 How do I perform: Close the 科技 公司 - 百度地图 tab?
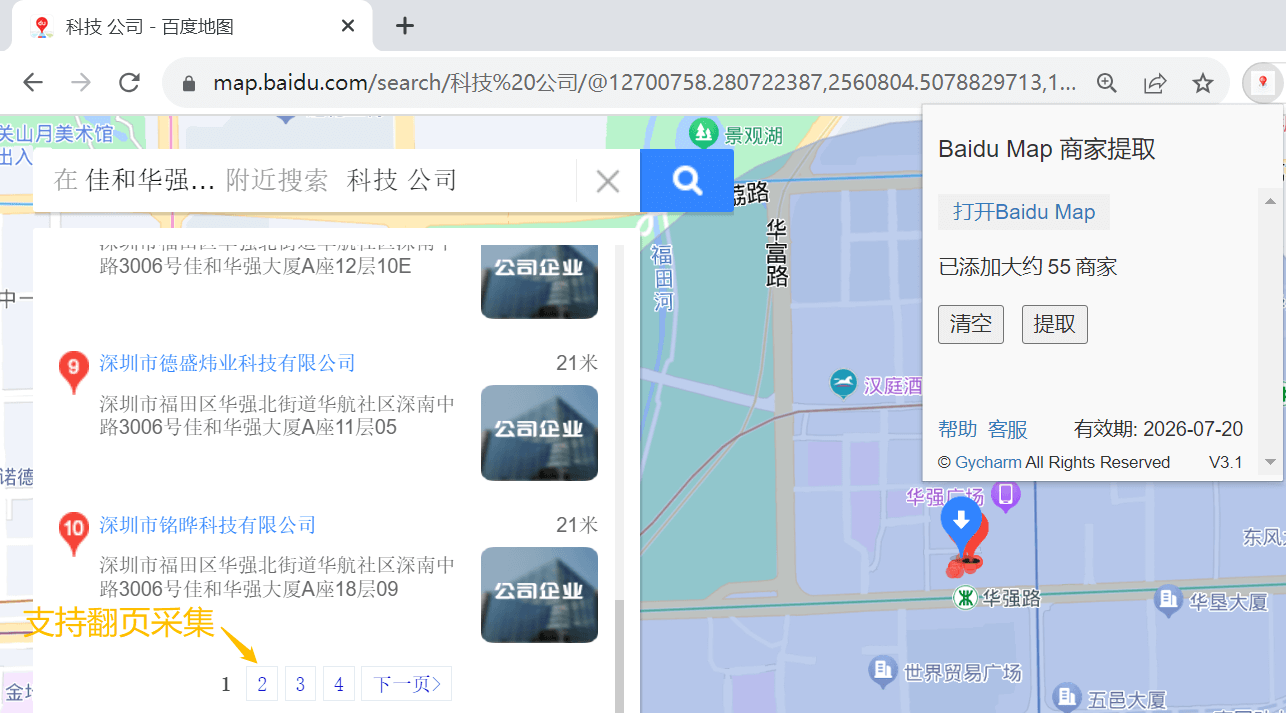coord(348,26)
